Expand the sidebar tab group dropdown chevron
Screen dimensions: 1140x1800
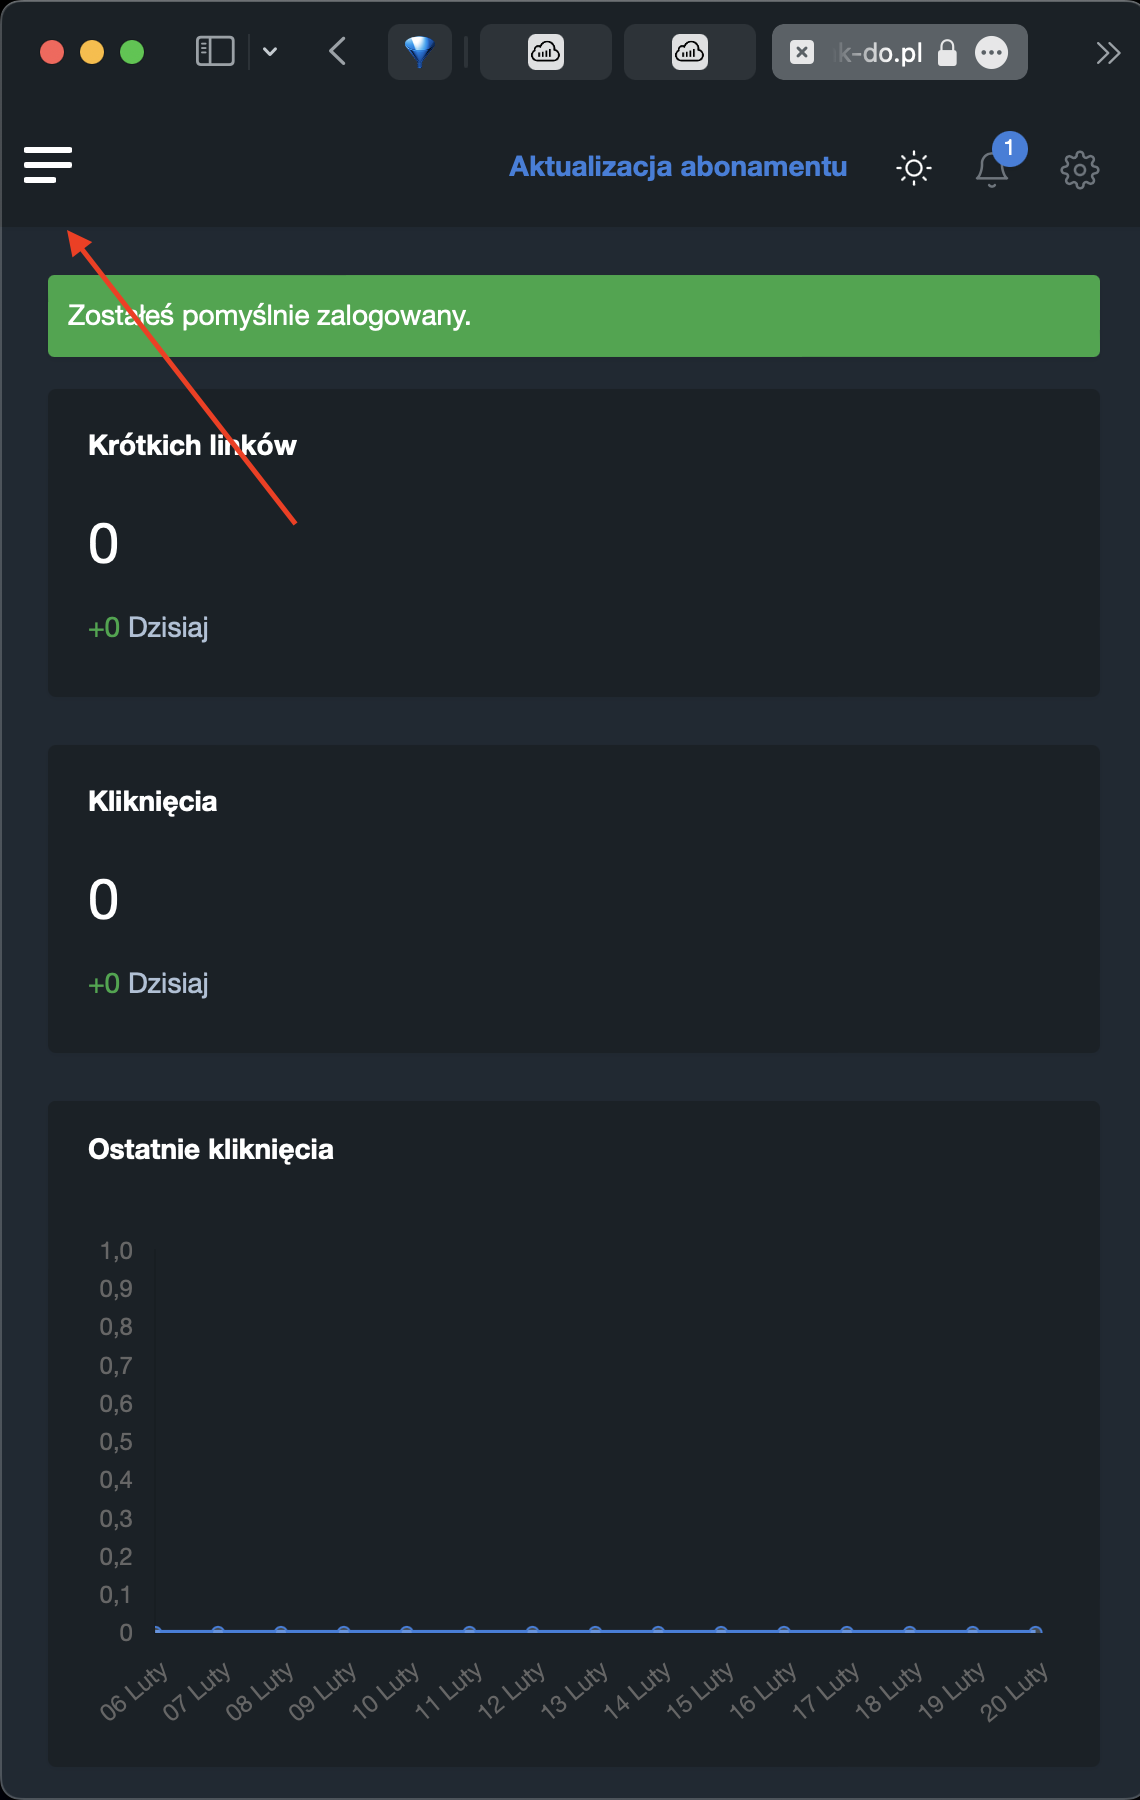pos(270,51)
